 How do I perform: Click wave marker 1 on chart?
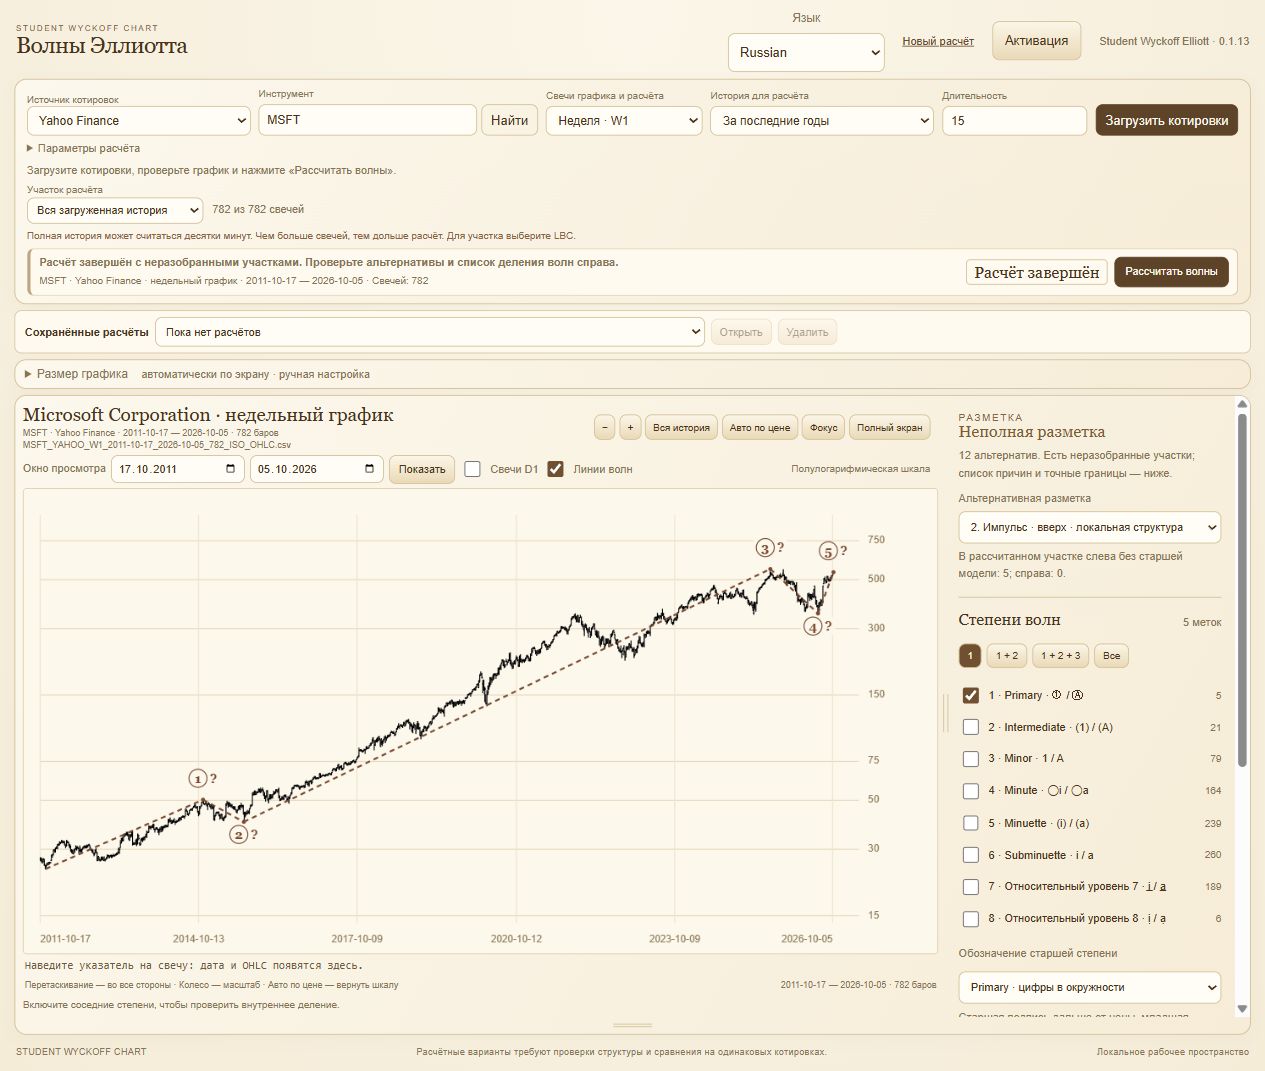point(198,779)
